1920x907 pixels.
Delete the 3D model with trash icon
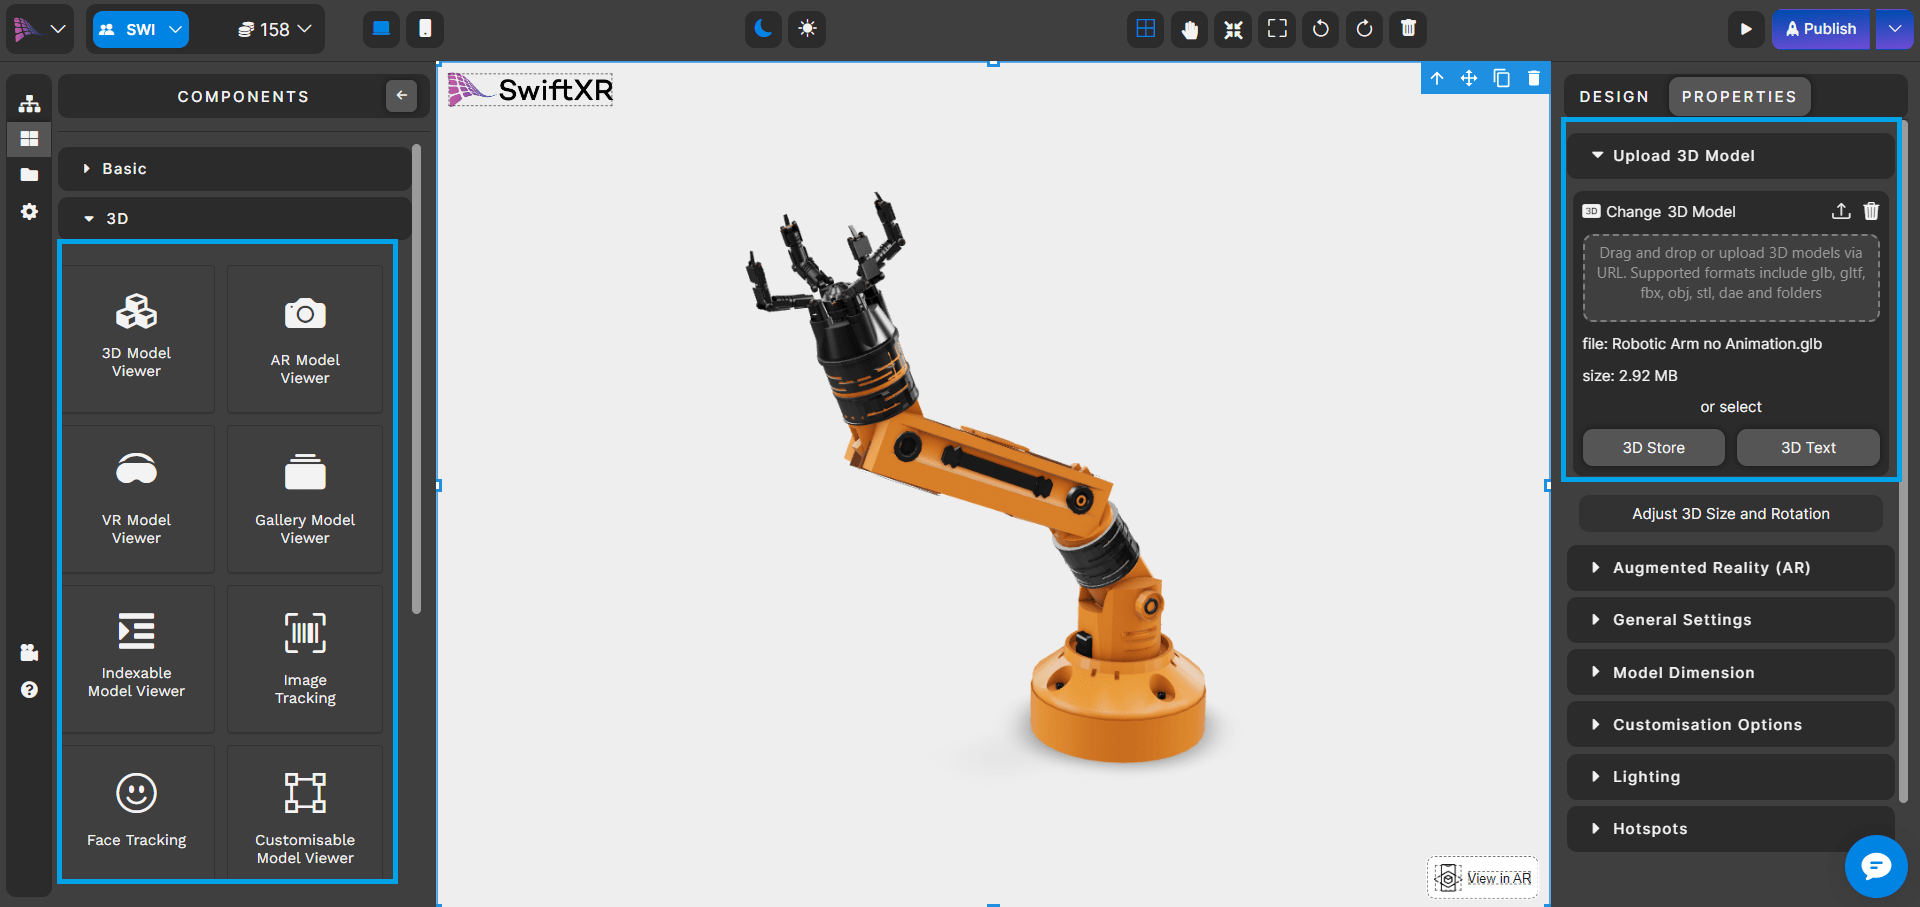1871,211
